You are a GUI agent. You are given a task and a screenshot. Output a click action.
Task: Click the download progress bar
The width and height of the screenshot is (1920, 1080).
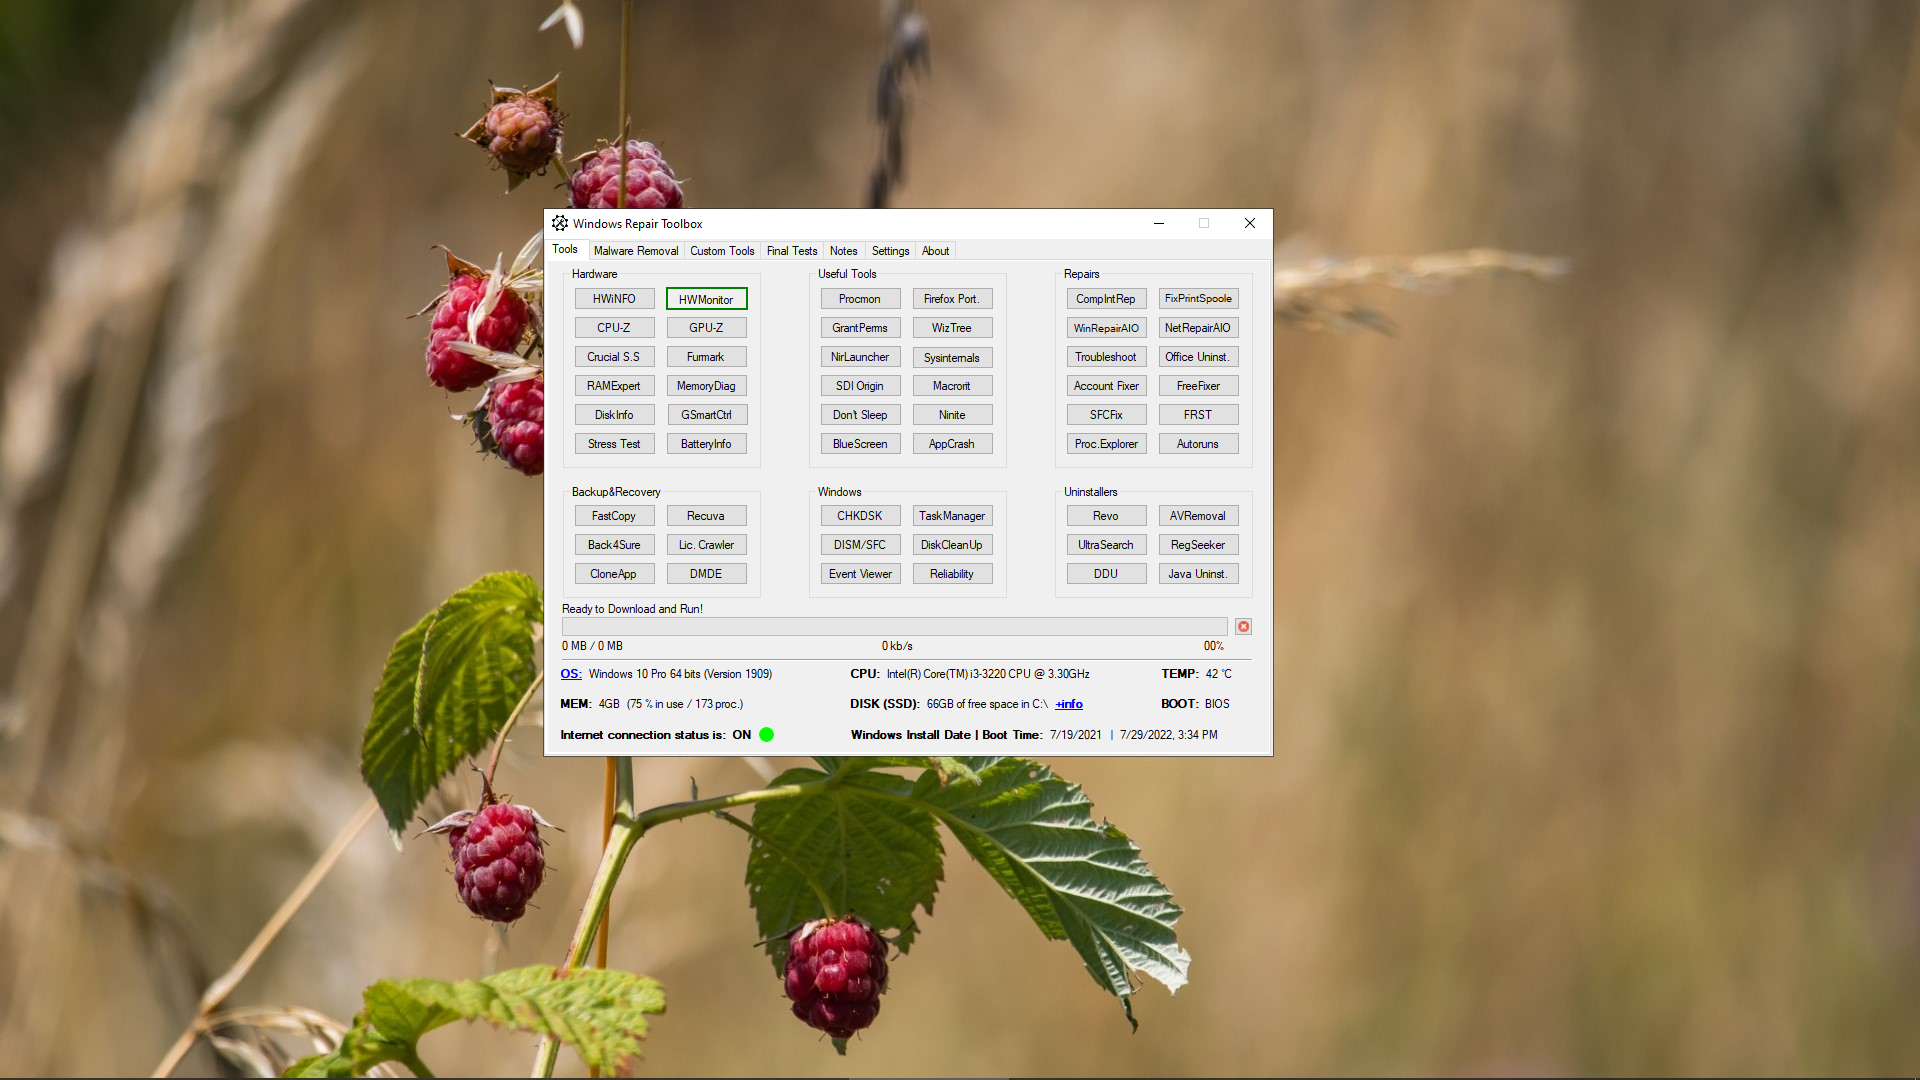point(894,627)
